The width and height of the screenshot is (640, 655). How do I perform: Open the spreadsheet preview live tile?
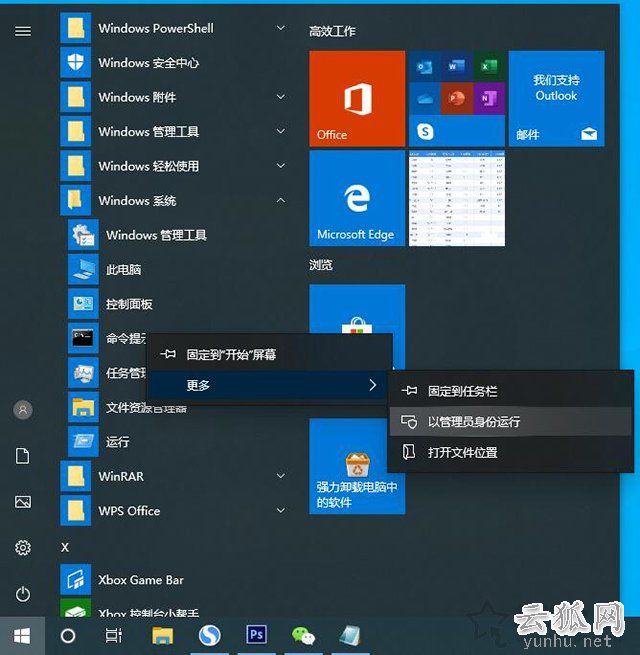pos(457,198)
